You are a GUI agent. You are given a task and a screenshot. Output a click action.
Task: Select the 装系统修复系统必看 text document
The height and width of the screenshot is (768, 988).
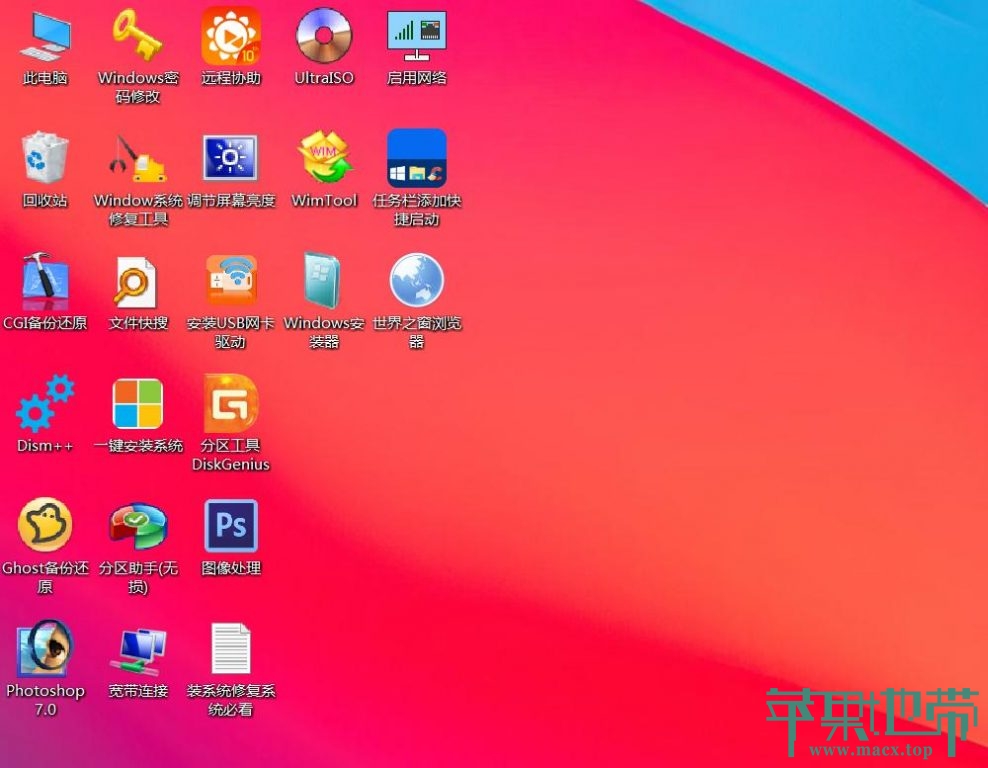(231, 650)
